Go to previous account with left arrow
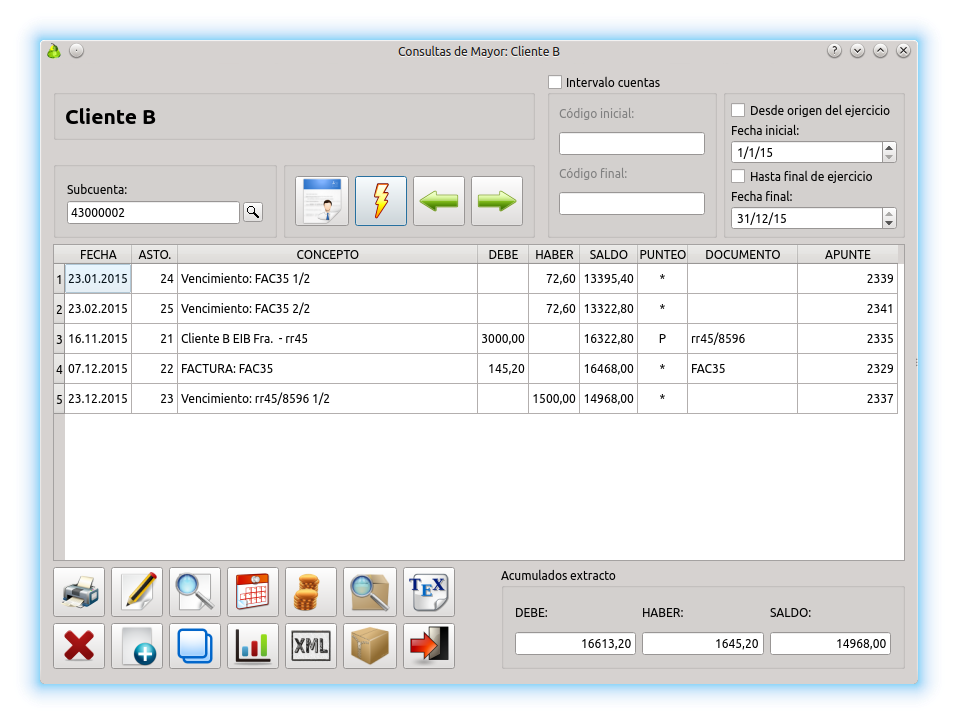Screen dimensions: 958x724 tap(439, 201)
